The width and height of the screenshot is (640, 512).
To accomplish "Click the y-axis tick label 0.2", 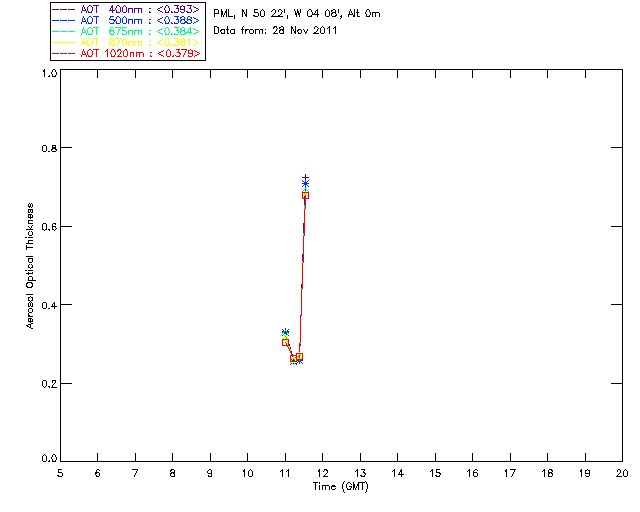I will click(x=49, y=384).
